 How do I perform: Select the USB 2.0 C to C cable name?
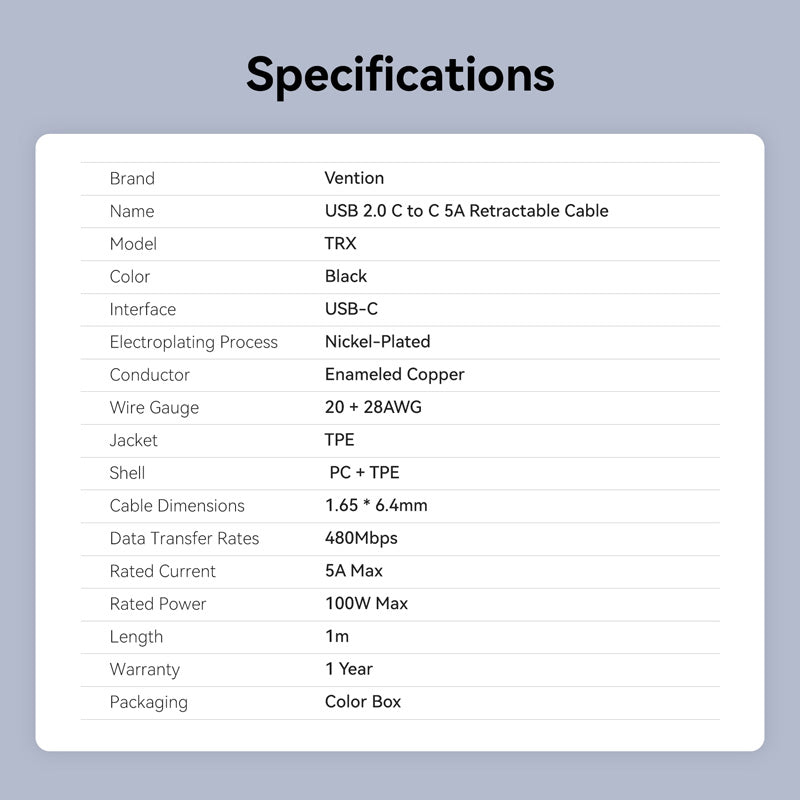tap(466, 211)
